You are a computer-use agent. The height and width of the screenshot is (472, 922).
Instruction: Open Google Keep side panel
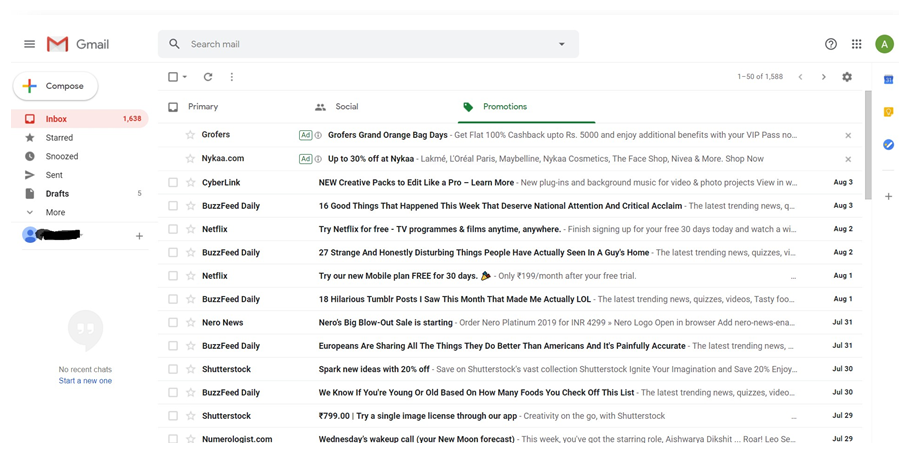(x=888, y=112)
